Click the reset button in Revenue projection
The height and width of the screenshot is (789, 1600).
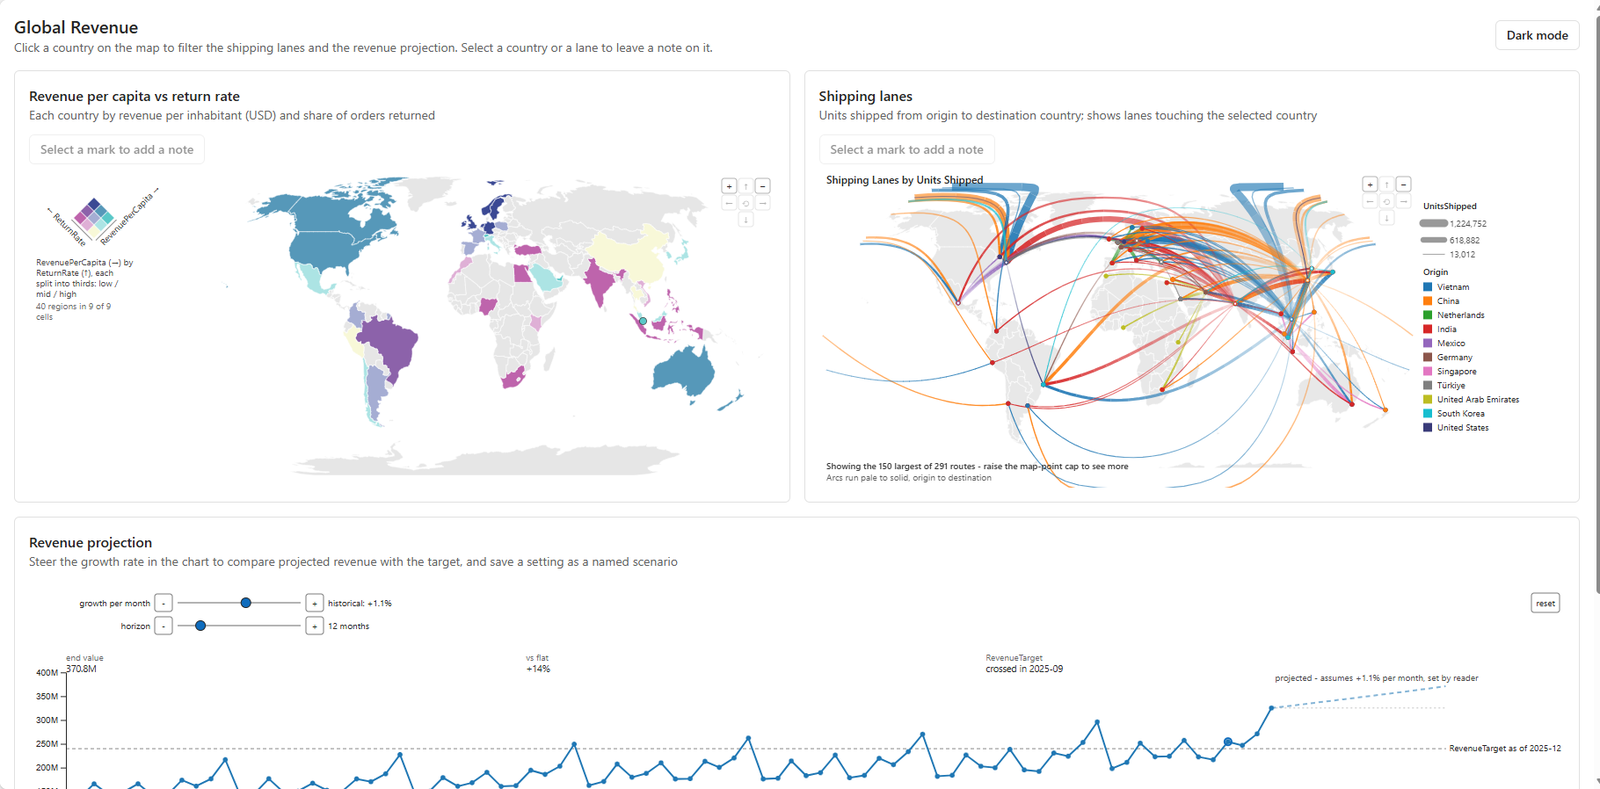pyautogui.click(x=1545, y=603)
